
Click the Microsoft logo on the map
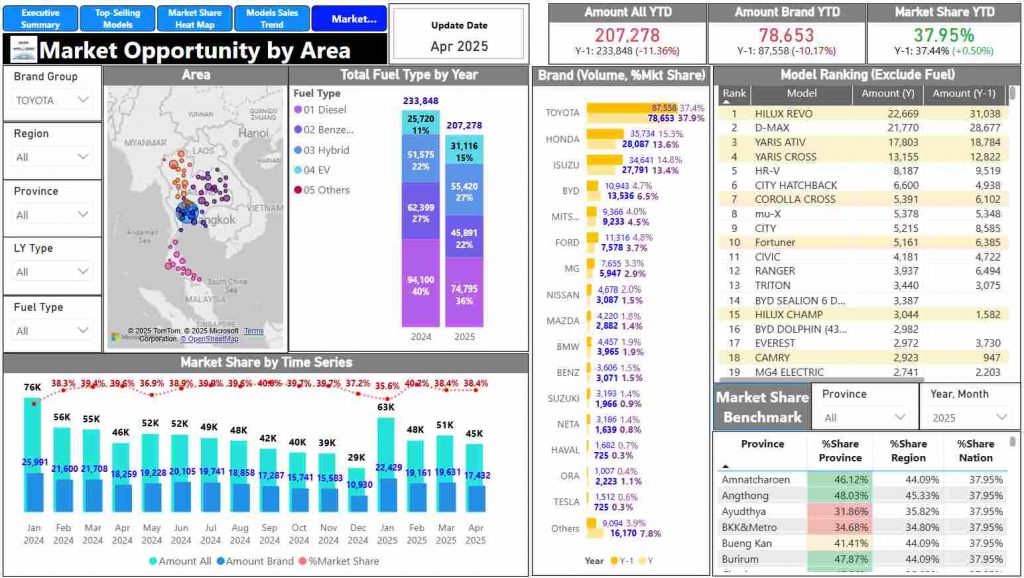(116, 337)
